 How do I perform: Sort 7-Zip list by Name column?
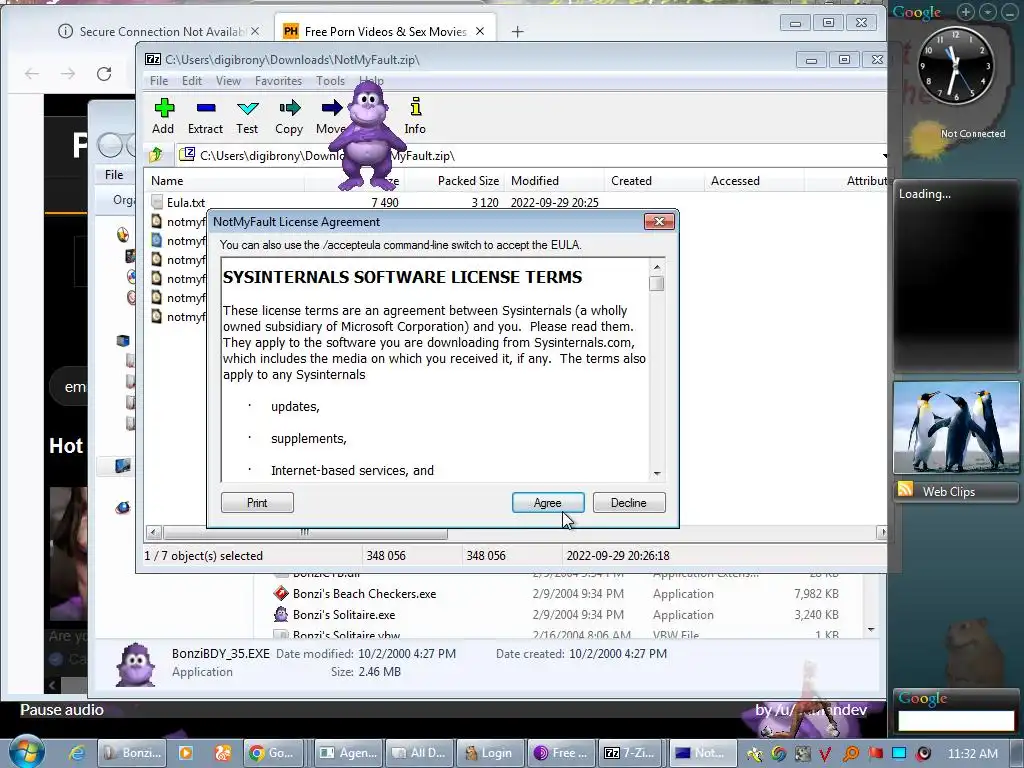click(x=167, y=181)
